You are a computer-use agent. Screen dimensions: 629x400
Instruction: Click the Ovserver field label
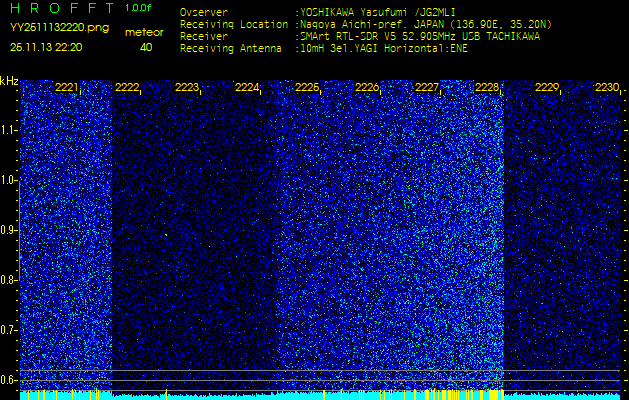[x=204, y=12]
